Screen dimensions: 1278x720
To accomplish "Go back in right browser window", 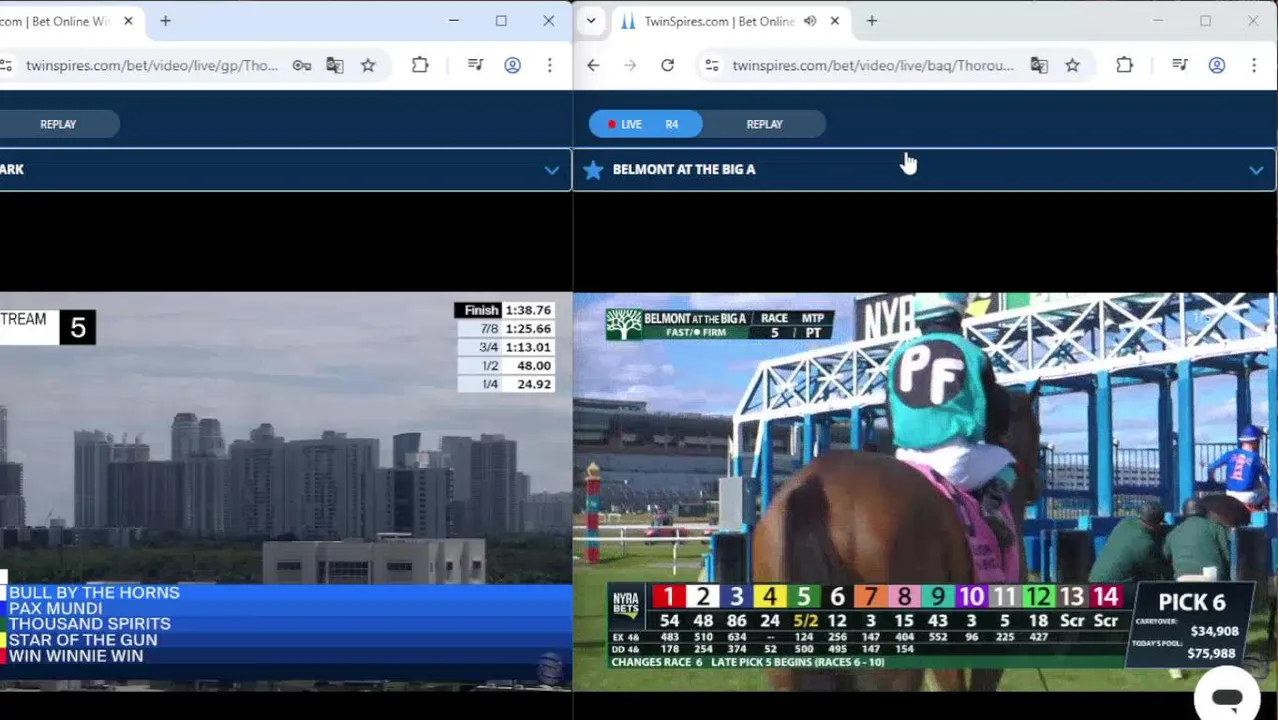I will [x=593, y=66].
